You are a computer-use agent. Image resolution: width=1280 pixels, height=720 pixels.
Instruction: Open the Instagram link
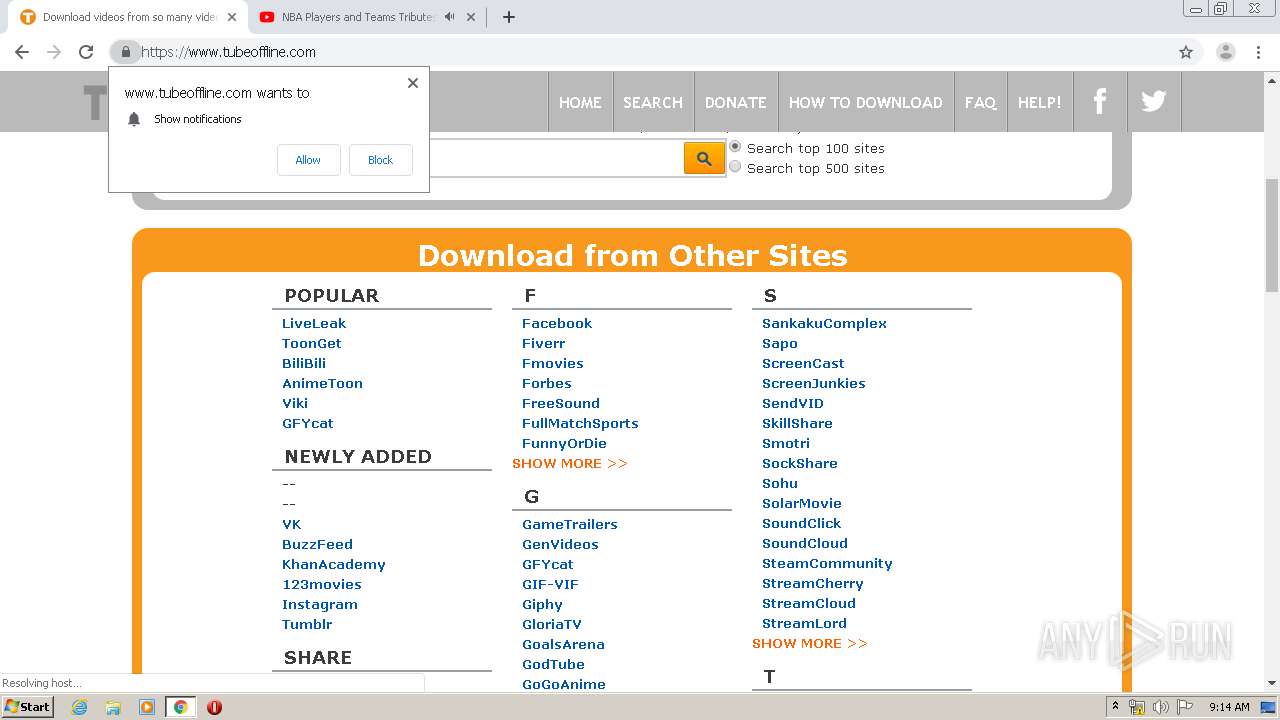point(320,604)
